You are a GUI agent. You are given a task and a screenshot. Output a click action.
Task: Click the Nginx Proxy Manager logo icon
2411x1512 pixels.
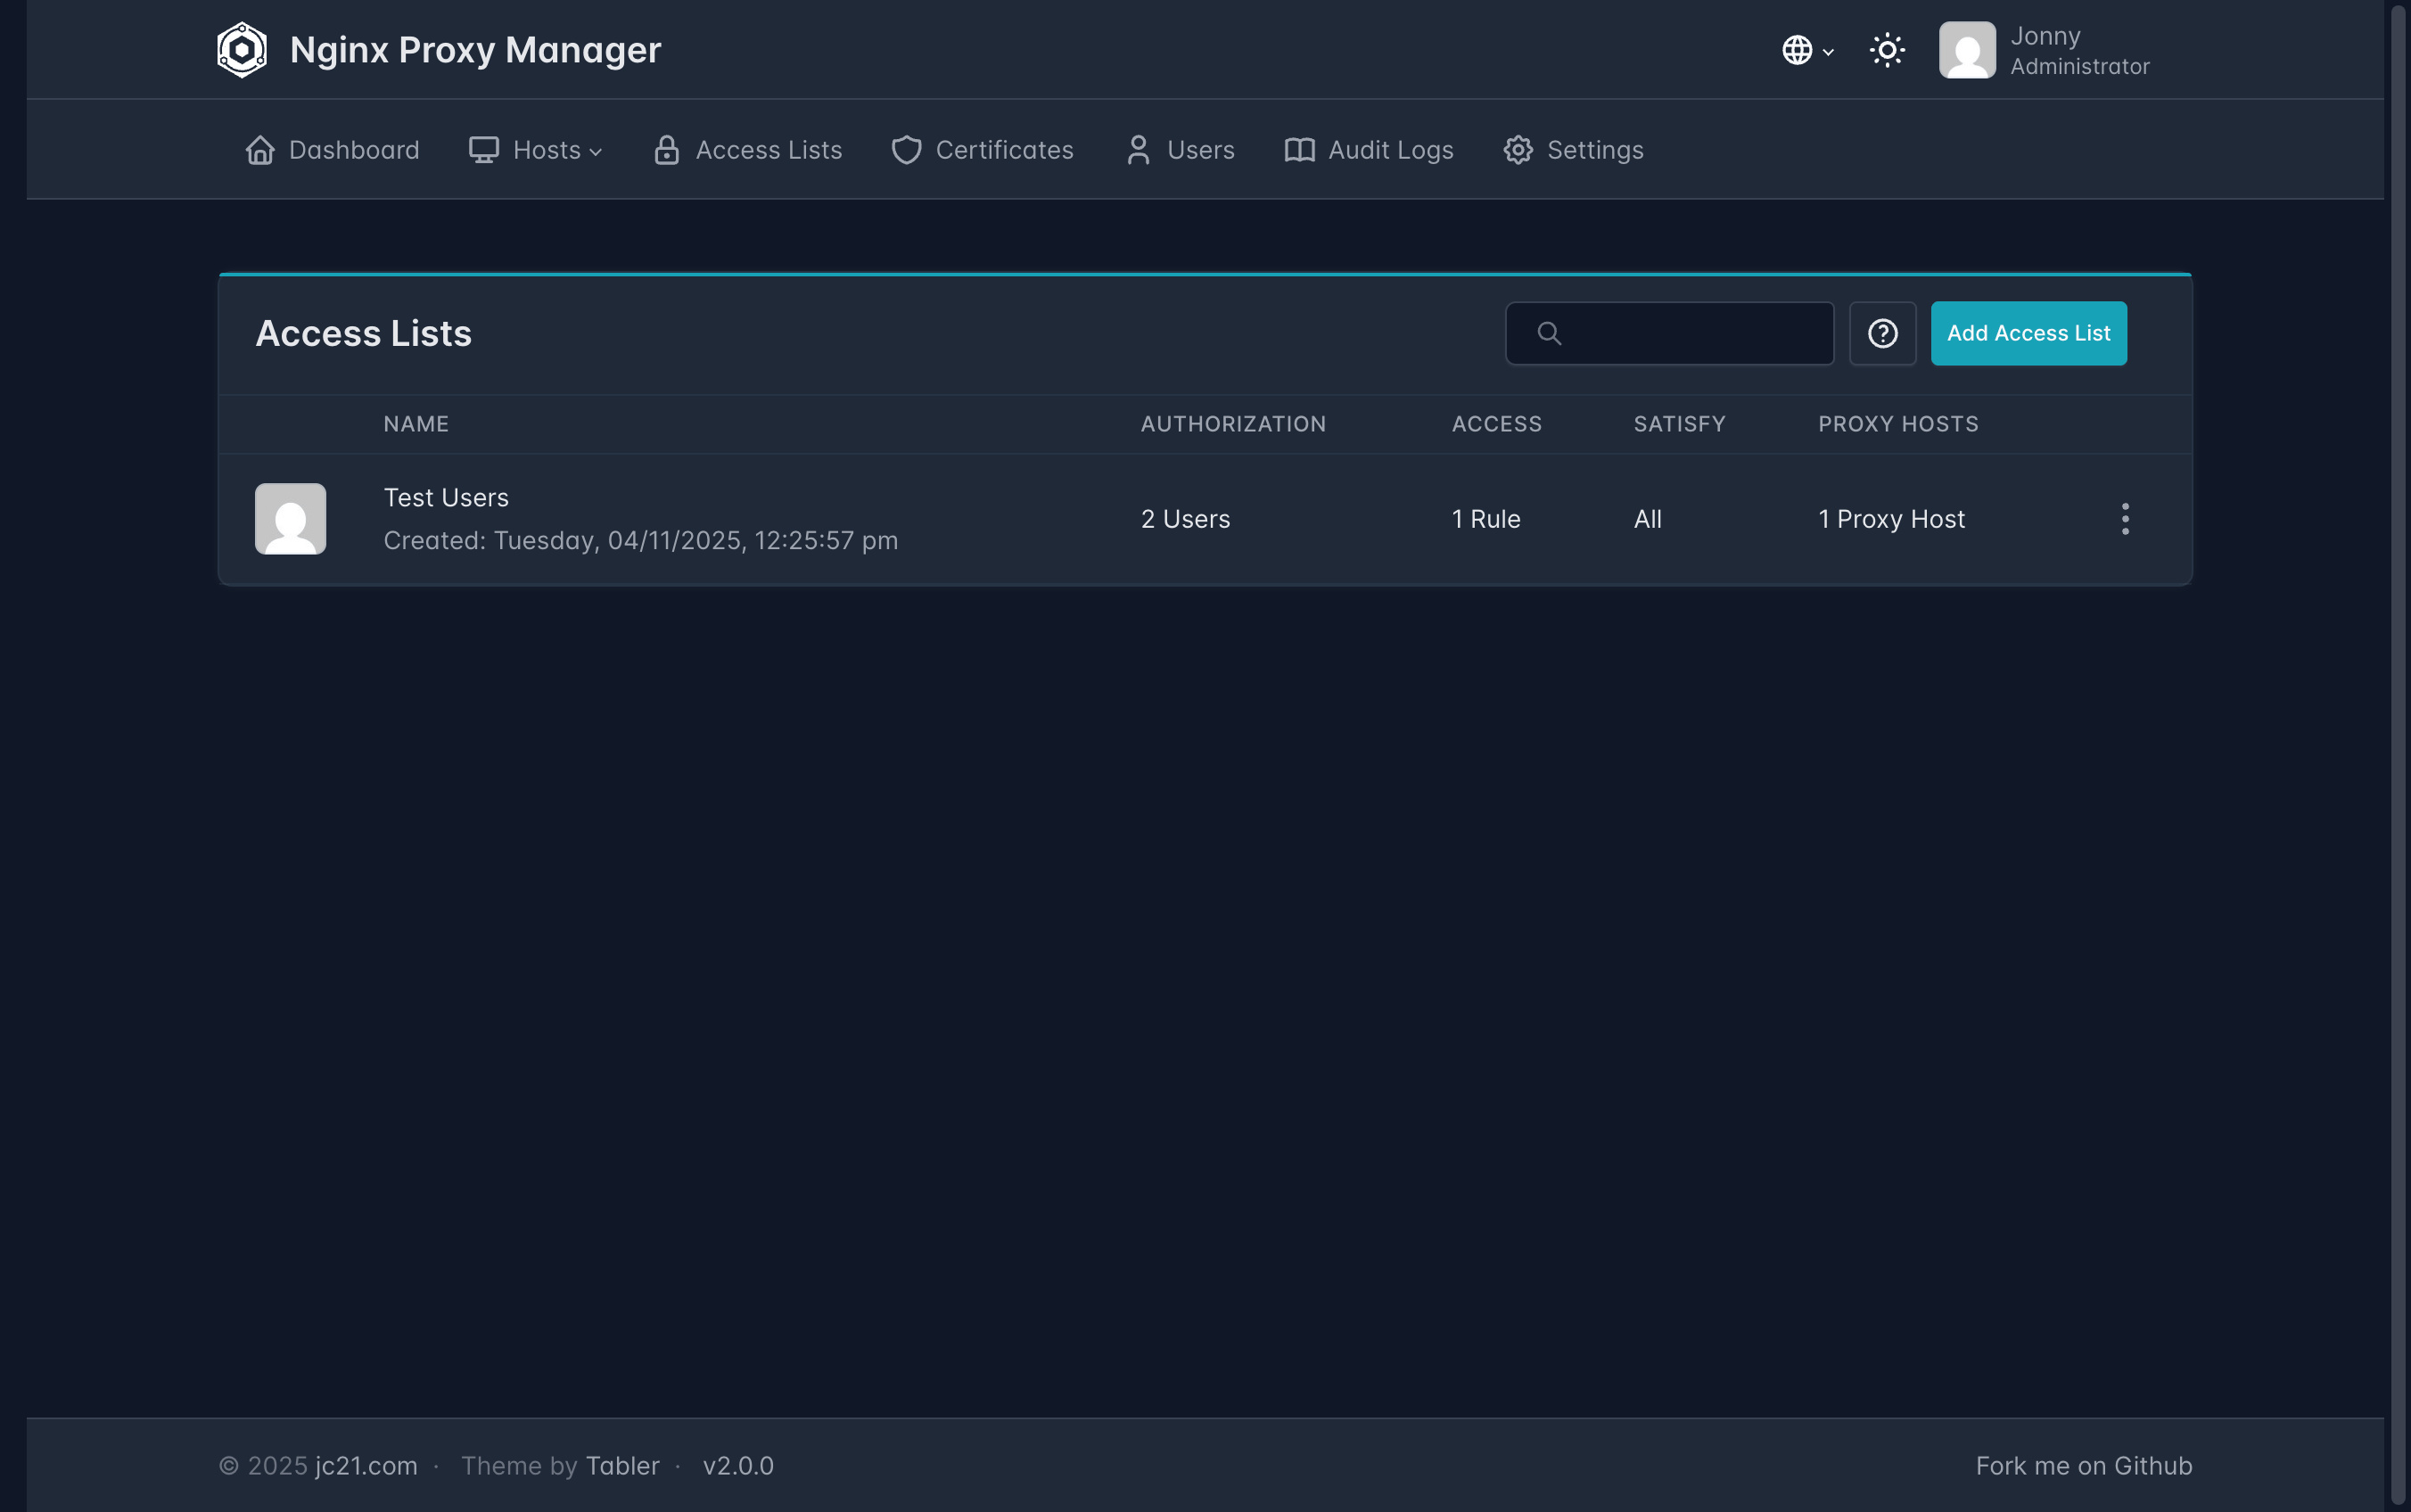pyautogui.click(x=242, y=50)
